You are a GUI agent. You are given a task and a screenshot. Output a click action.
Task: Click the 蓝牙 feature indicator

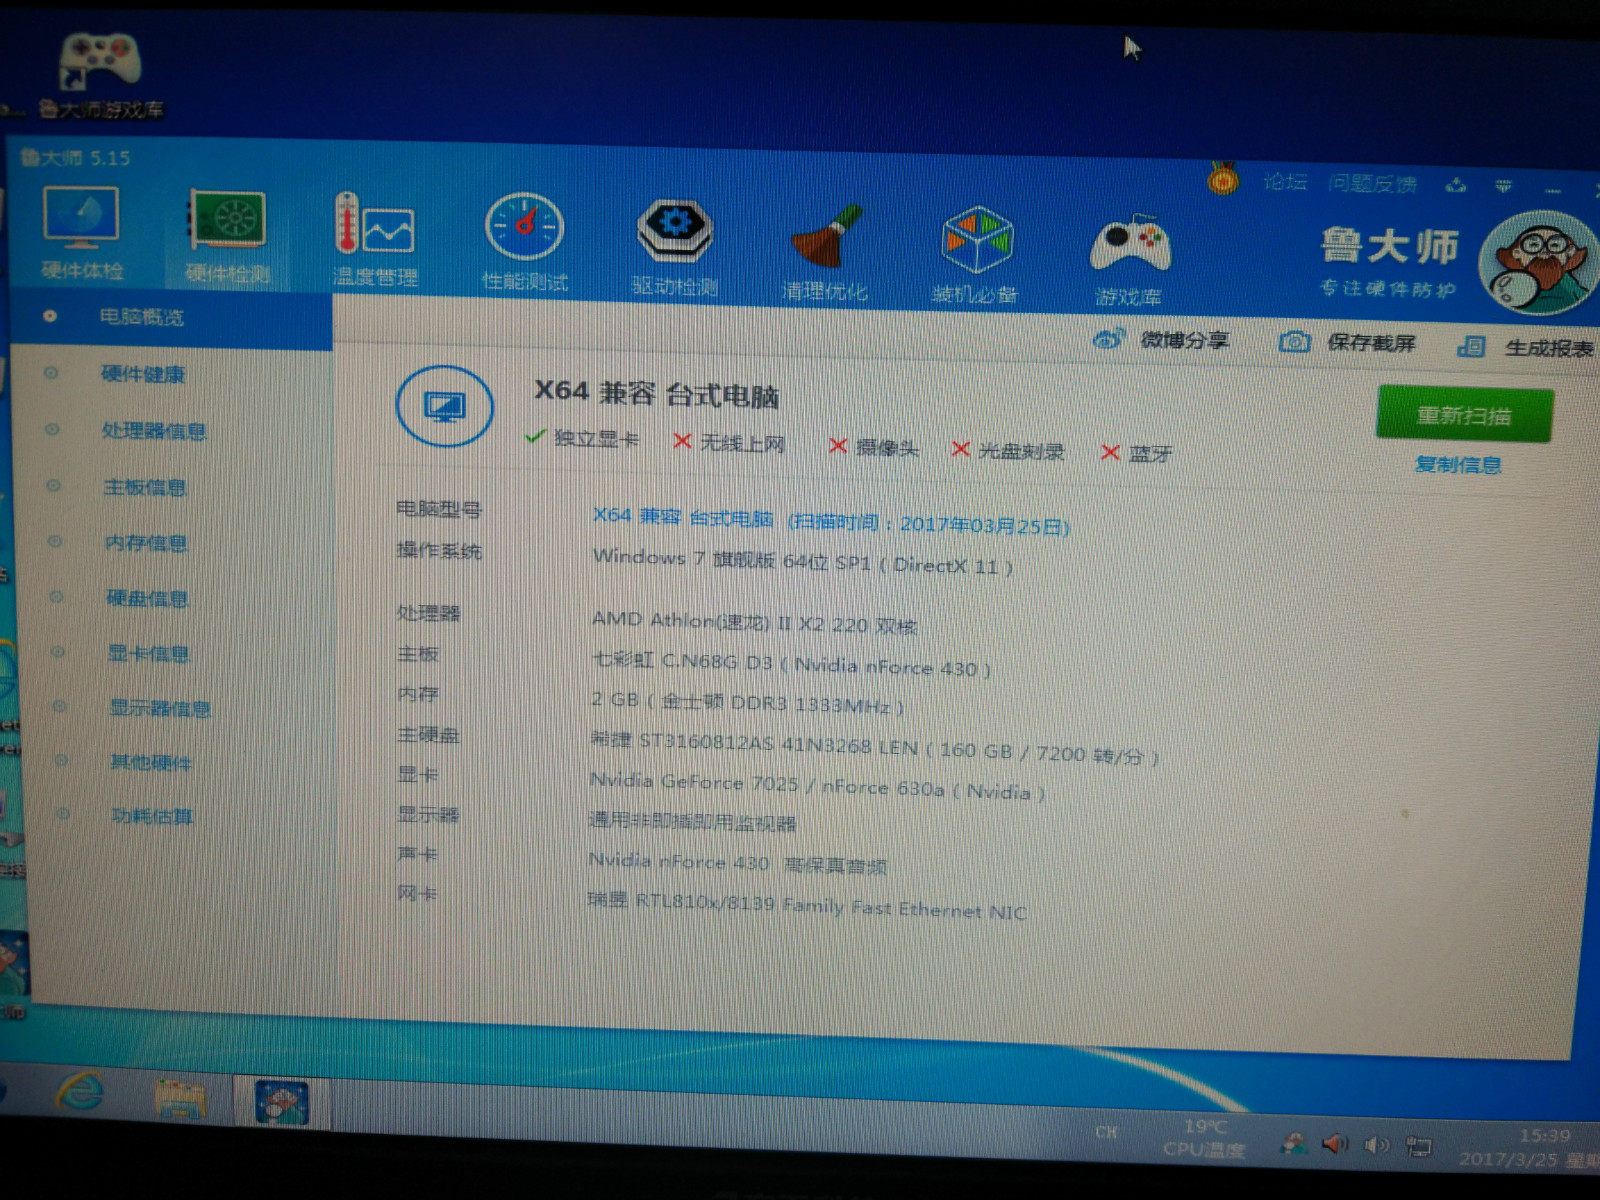tap(1136, 453)
